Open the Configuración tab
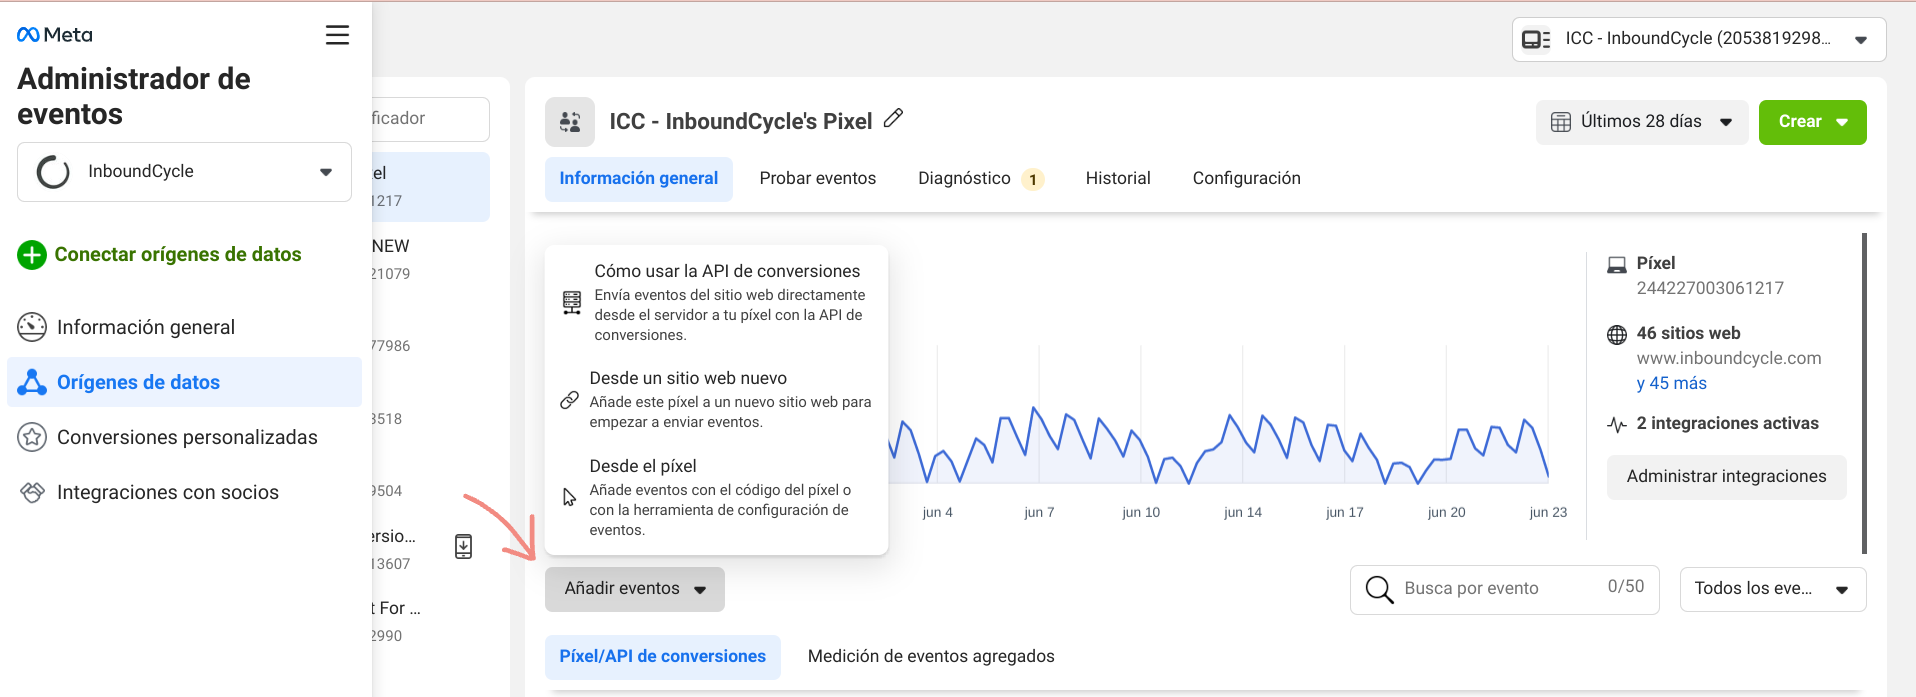Image resolution: width=1916 pixels, height=697 pixels. (1246, 179)
